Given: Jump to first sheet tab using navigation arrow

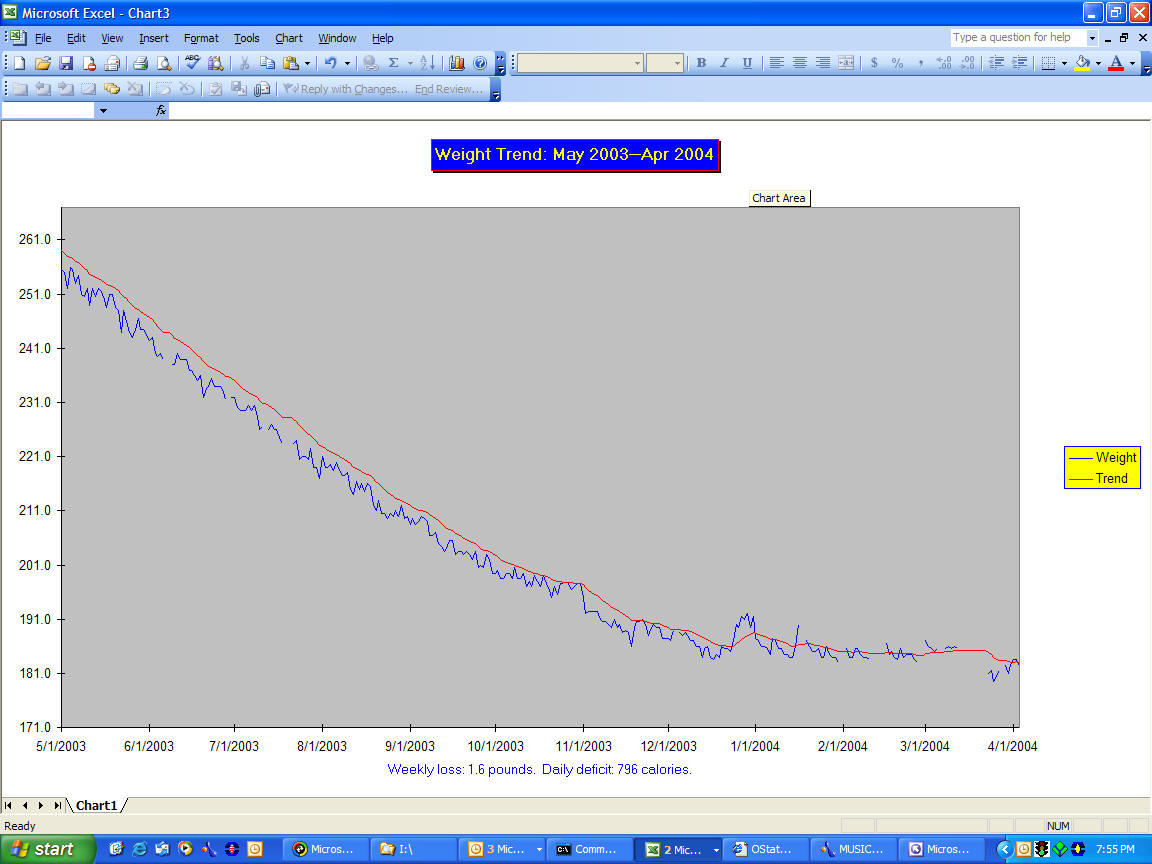Looking at the screenshot, I should tap(8, 806).
